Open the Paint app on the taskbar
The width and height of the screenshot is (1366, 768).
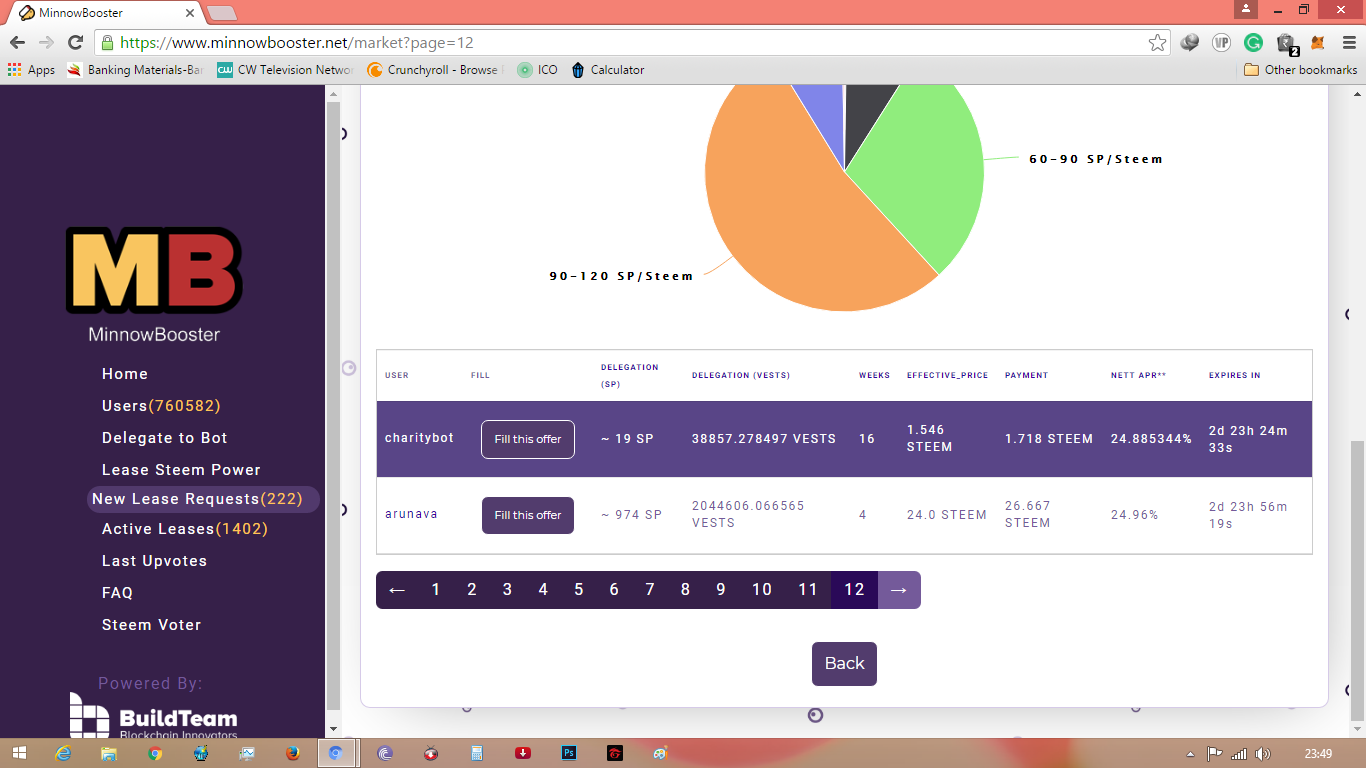pos(660,753)
